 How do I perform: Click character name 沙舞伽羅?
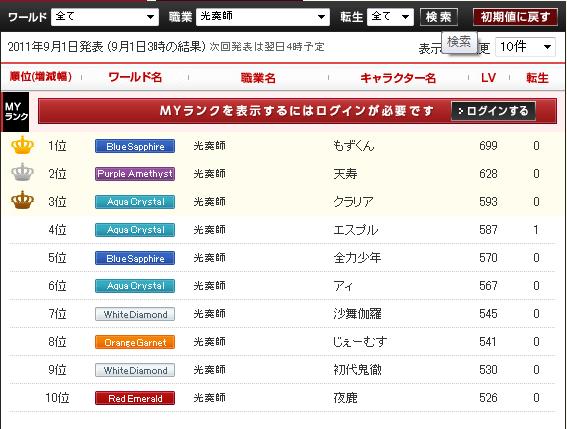click(x=357, y=314)
